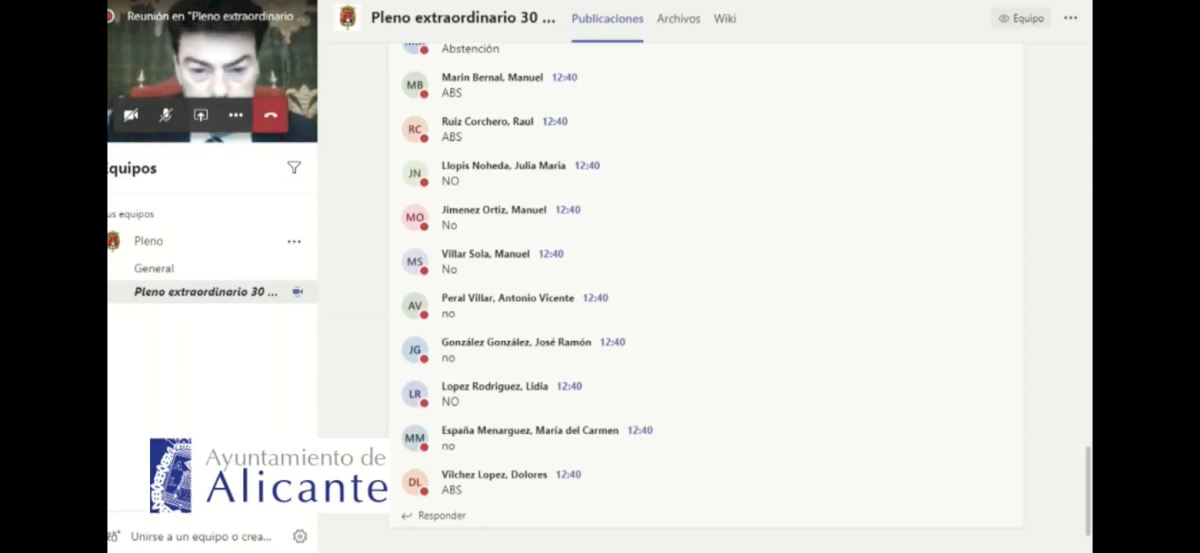Toggle the camera in the meeting controls

click(x=131, y=115)
